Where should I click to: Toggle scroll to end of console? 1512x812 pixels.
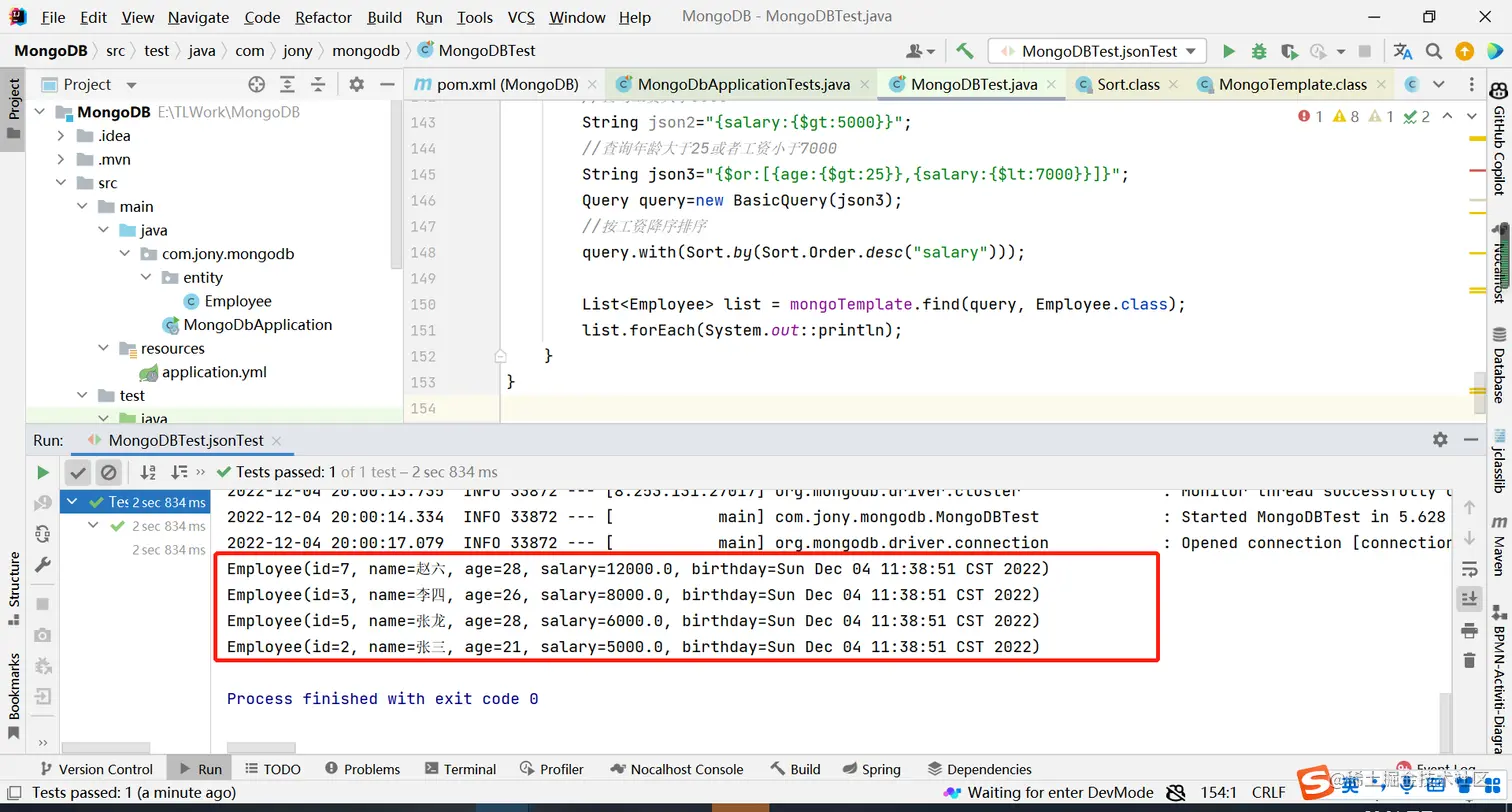1469,599
